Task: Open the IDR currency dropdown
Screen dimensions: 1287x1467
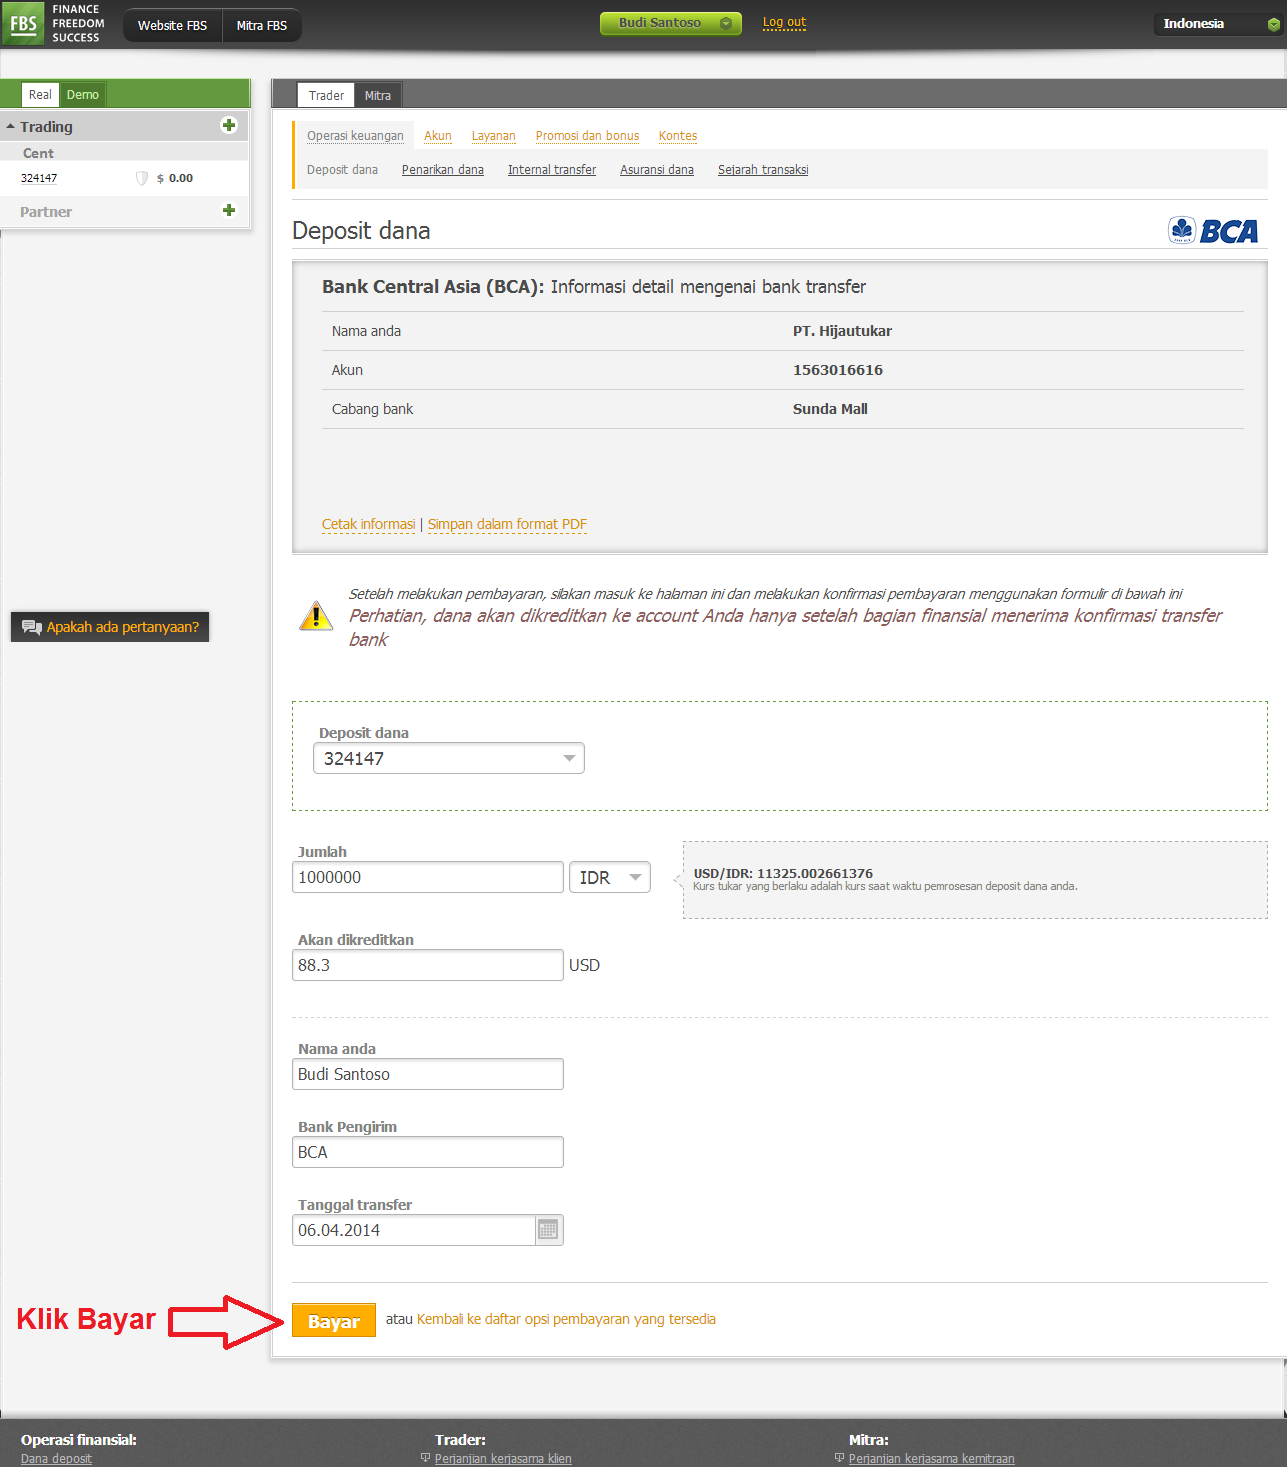Action: pyautogui.click(x=610, y=877)
